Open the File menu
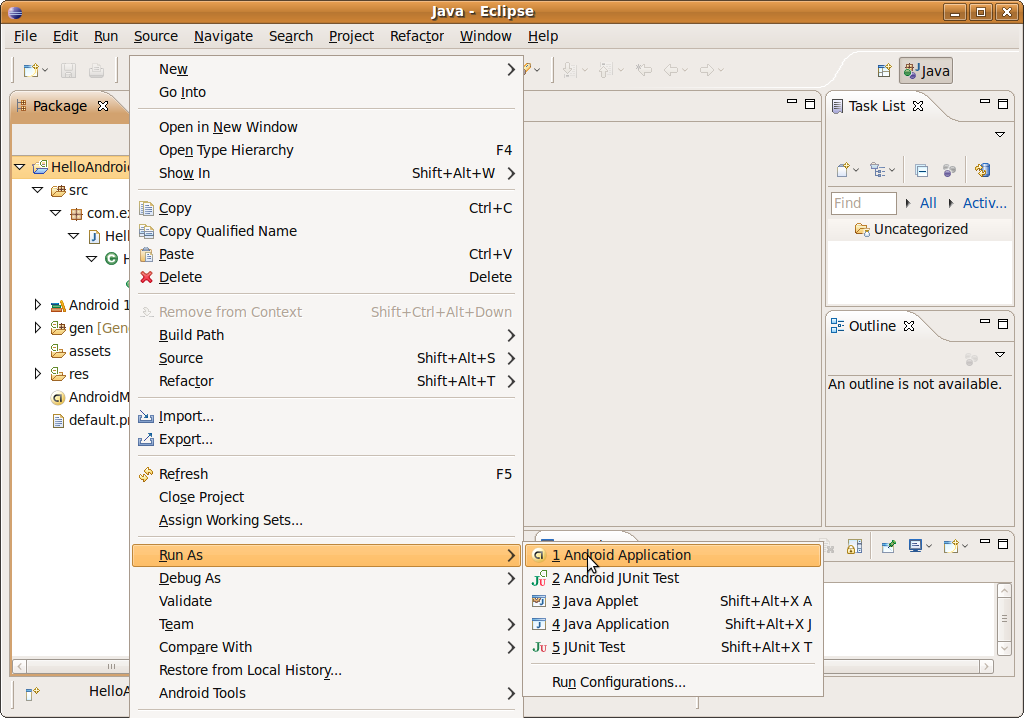This screenshot has height=718, width=1024. click(25, 36)
